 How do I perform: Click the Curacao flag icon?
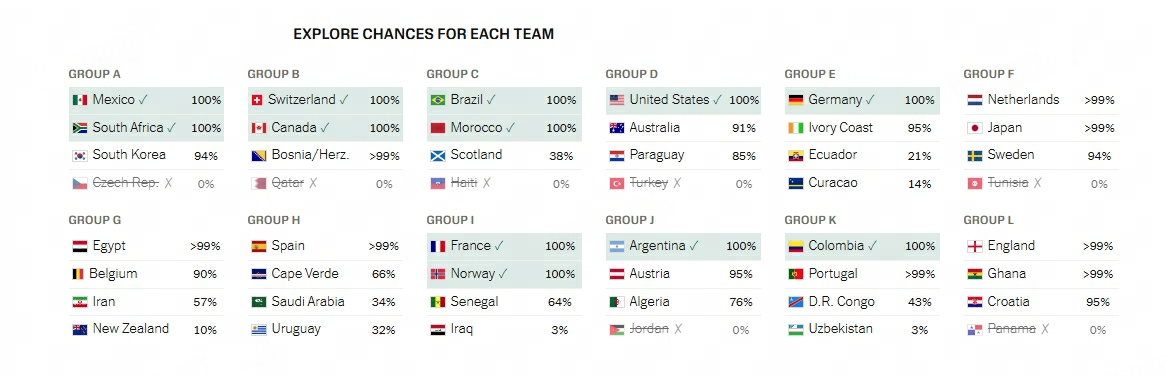click(796, 184)
